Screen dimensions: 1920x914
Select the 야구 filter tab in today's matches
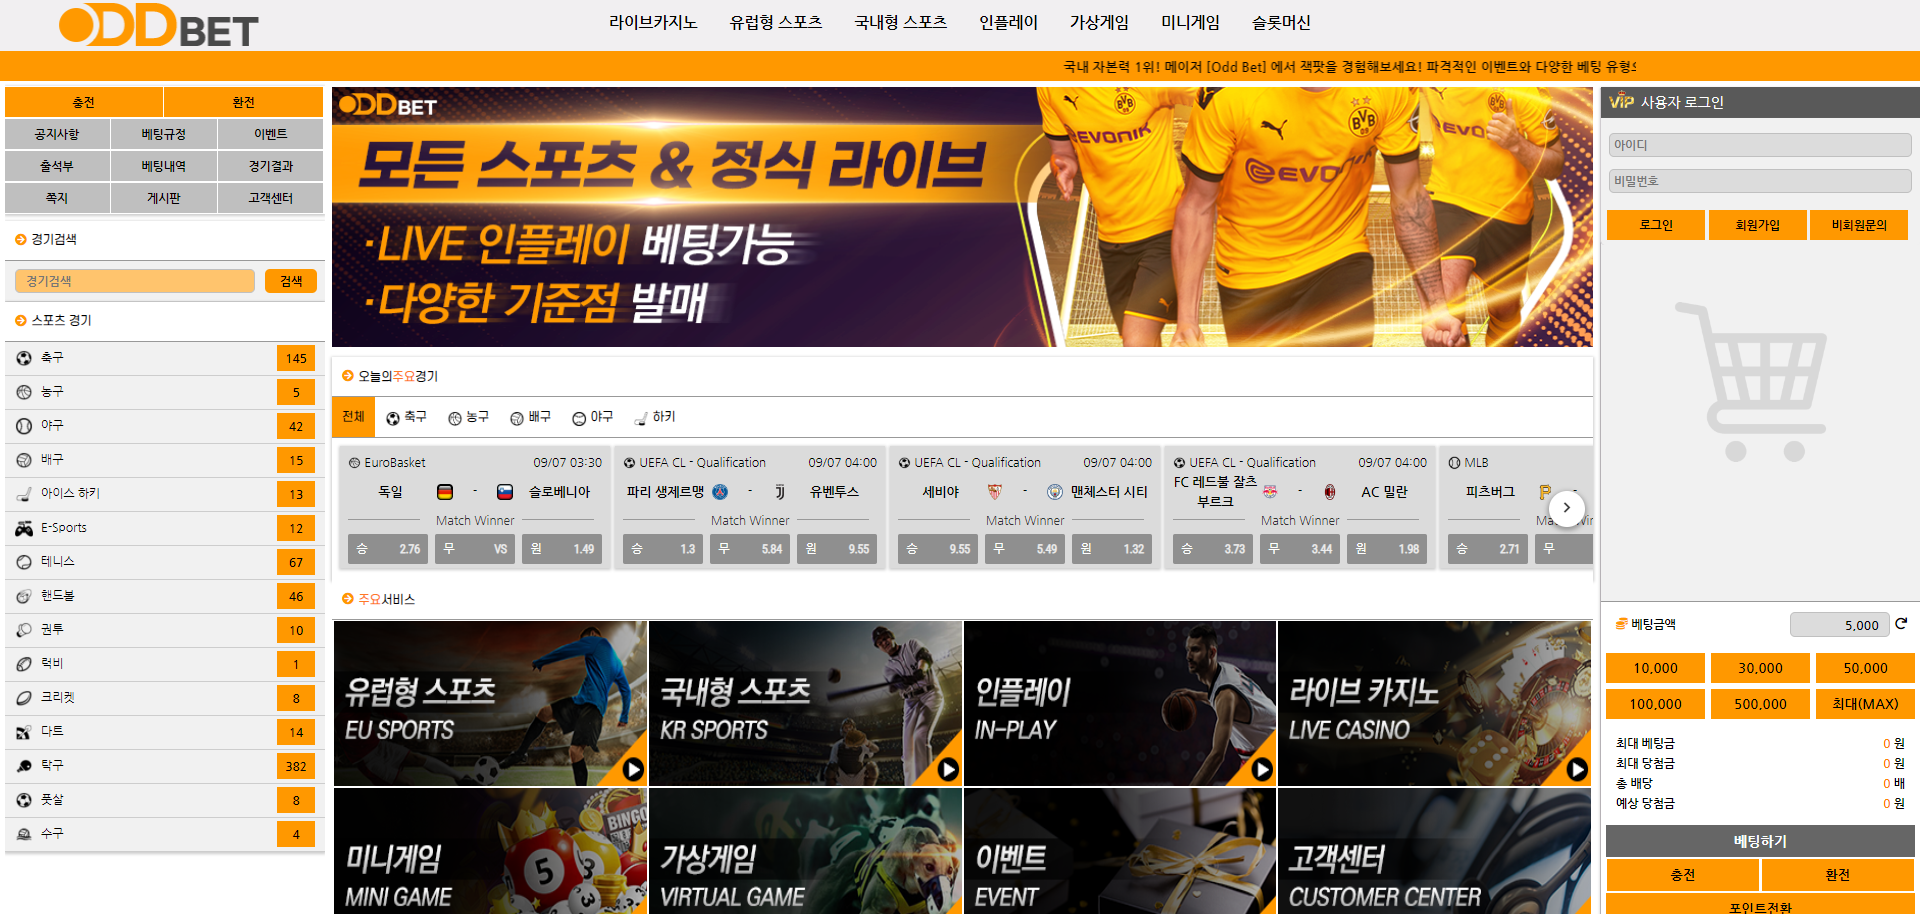coord(592,417)
